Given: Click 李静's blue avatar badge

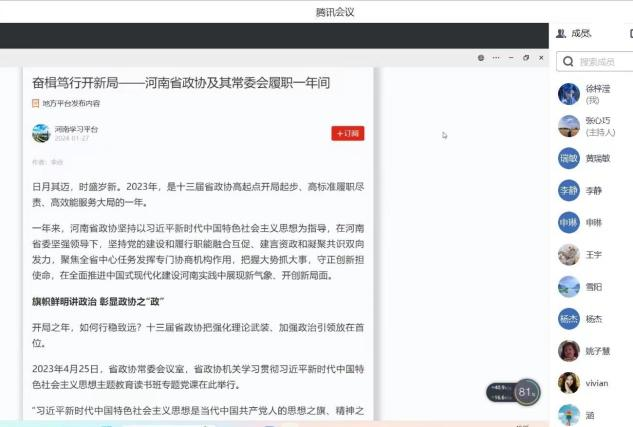Looking at the screenshot, I should point(569,190).
